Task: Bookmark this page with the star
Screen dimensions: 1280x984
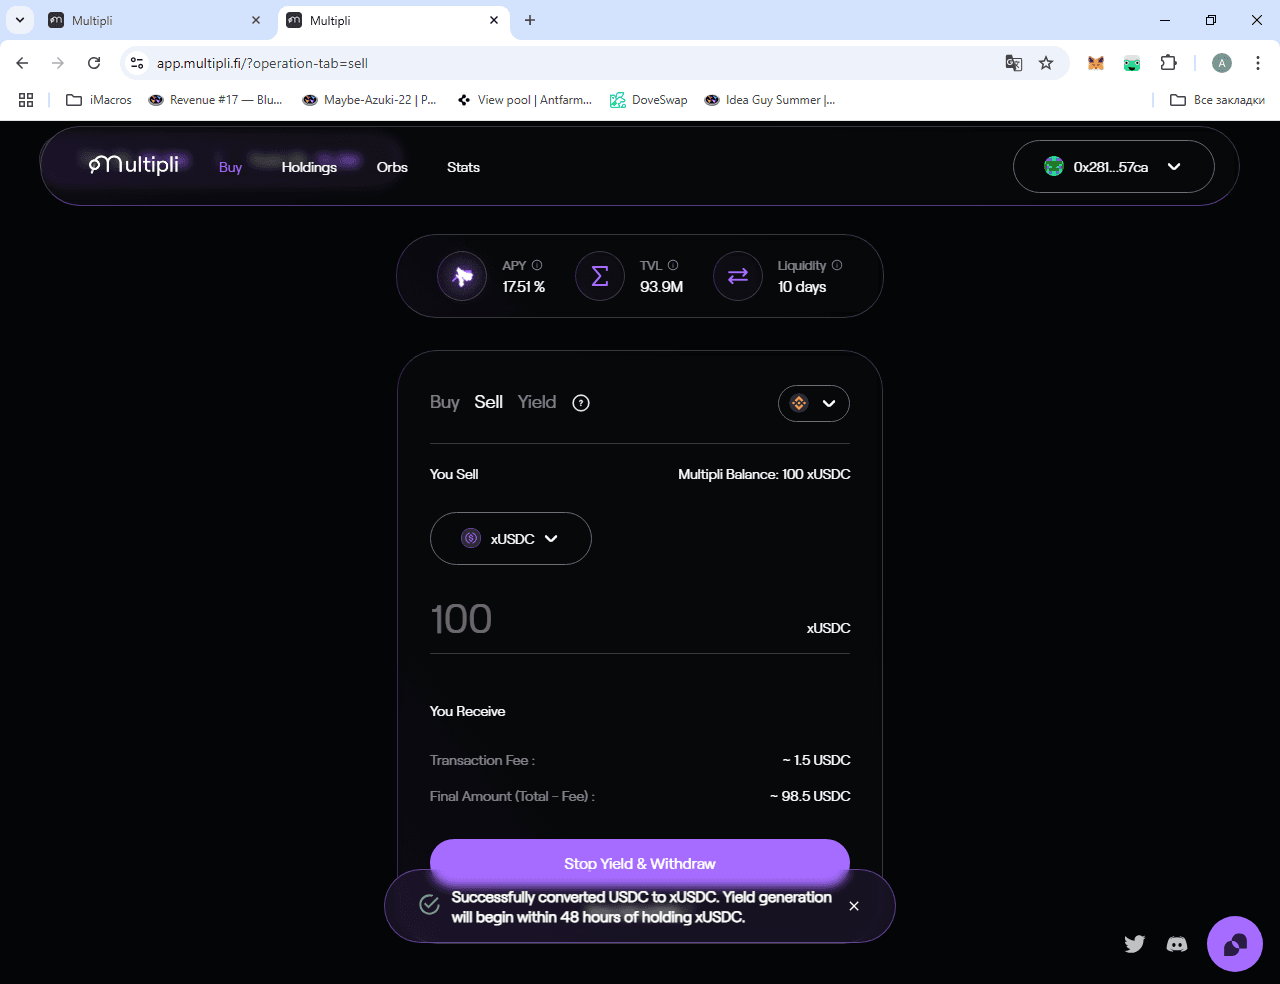Action: [x=1046, y=63]
